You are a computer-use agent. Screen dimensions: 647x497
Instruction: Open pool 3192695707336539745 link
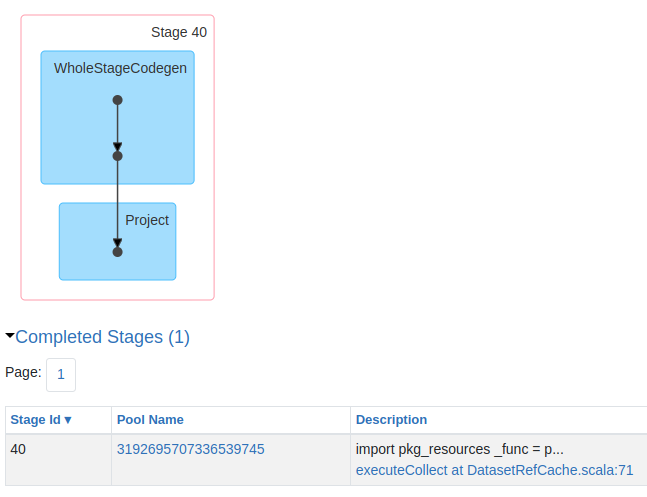pos(191,449)
